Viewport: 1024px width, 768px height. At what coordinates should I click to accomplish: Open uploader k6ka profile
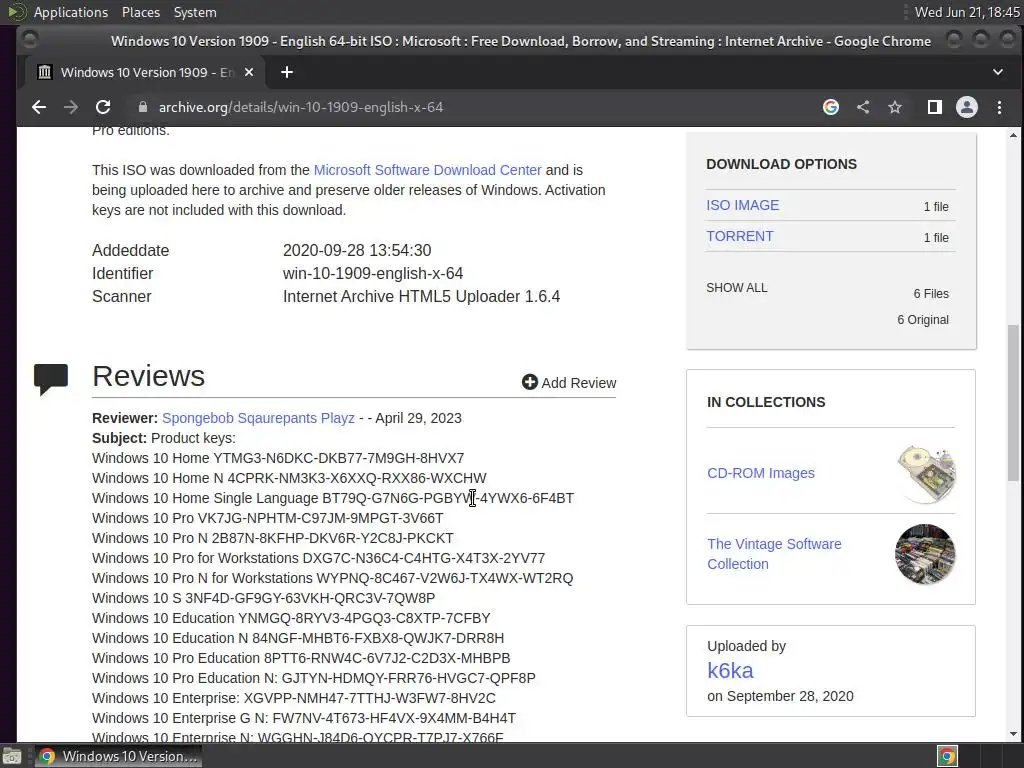tap(730, 671)
